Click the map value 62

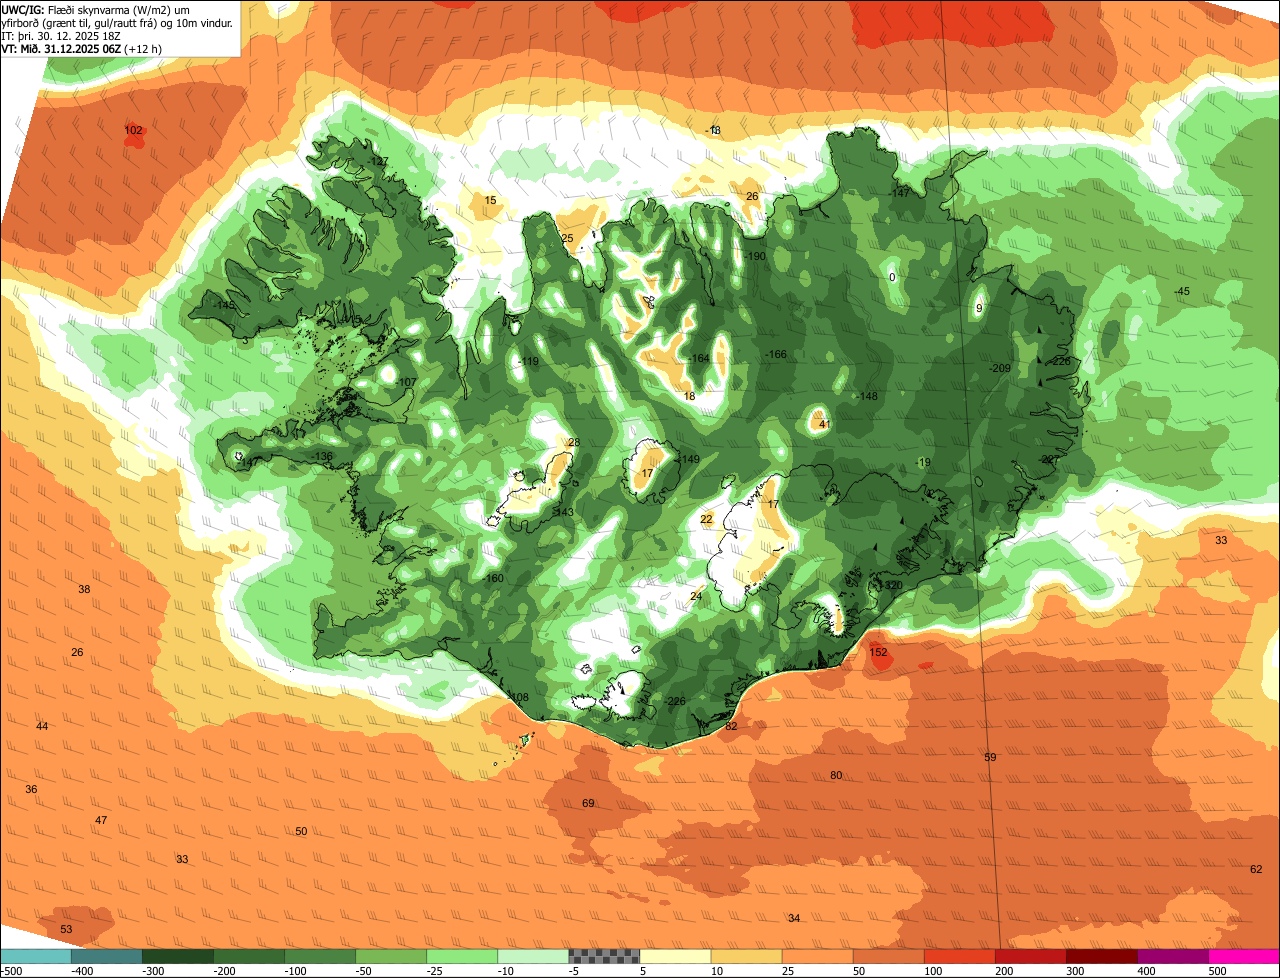coord(1256,870)
